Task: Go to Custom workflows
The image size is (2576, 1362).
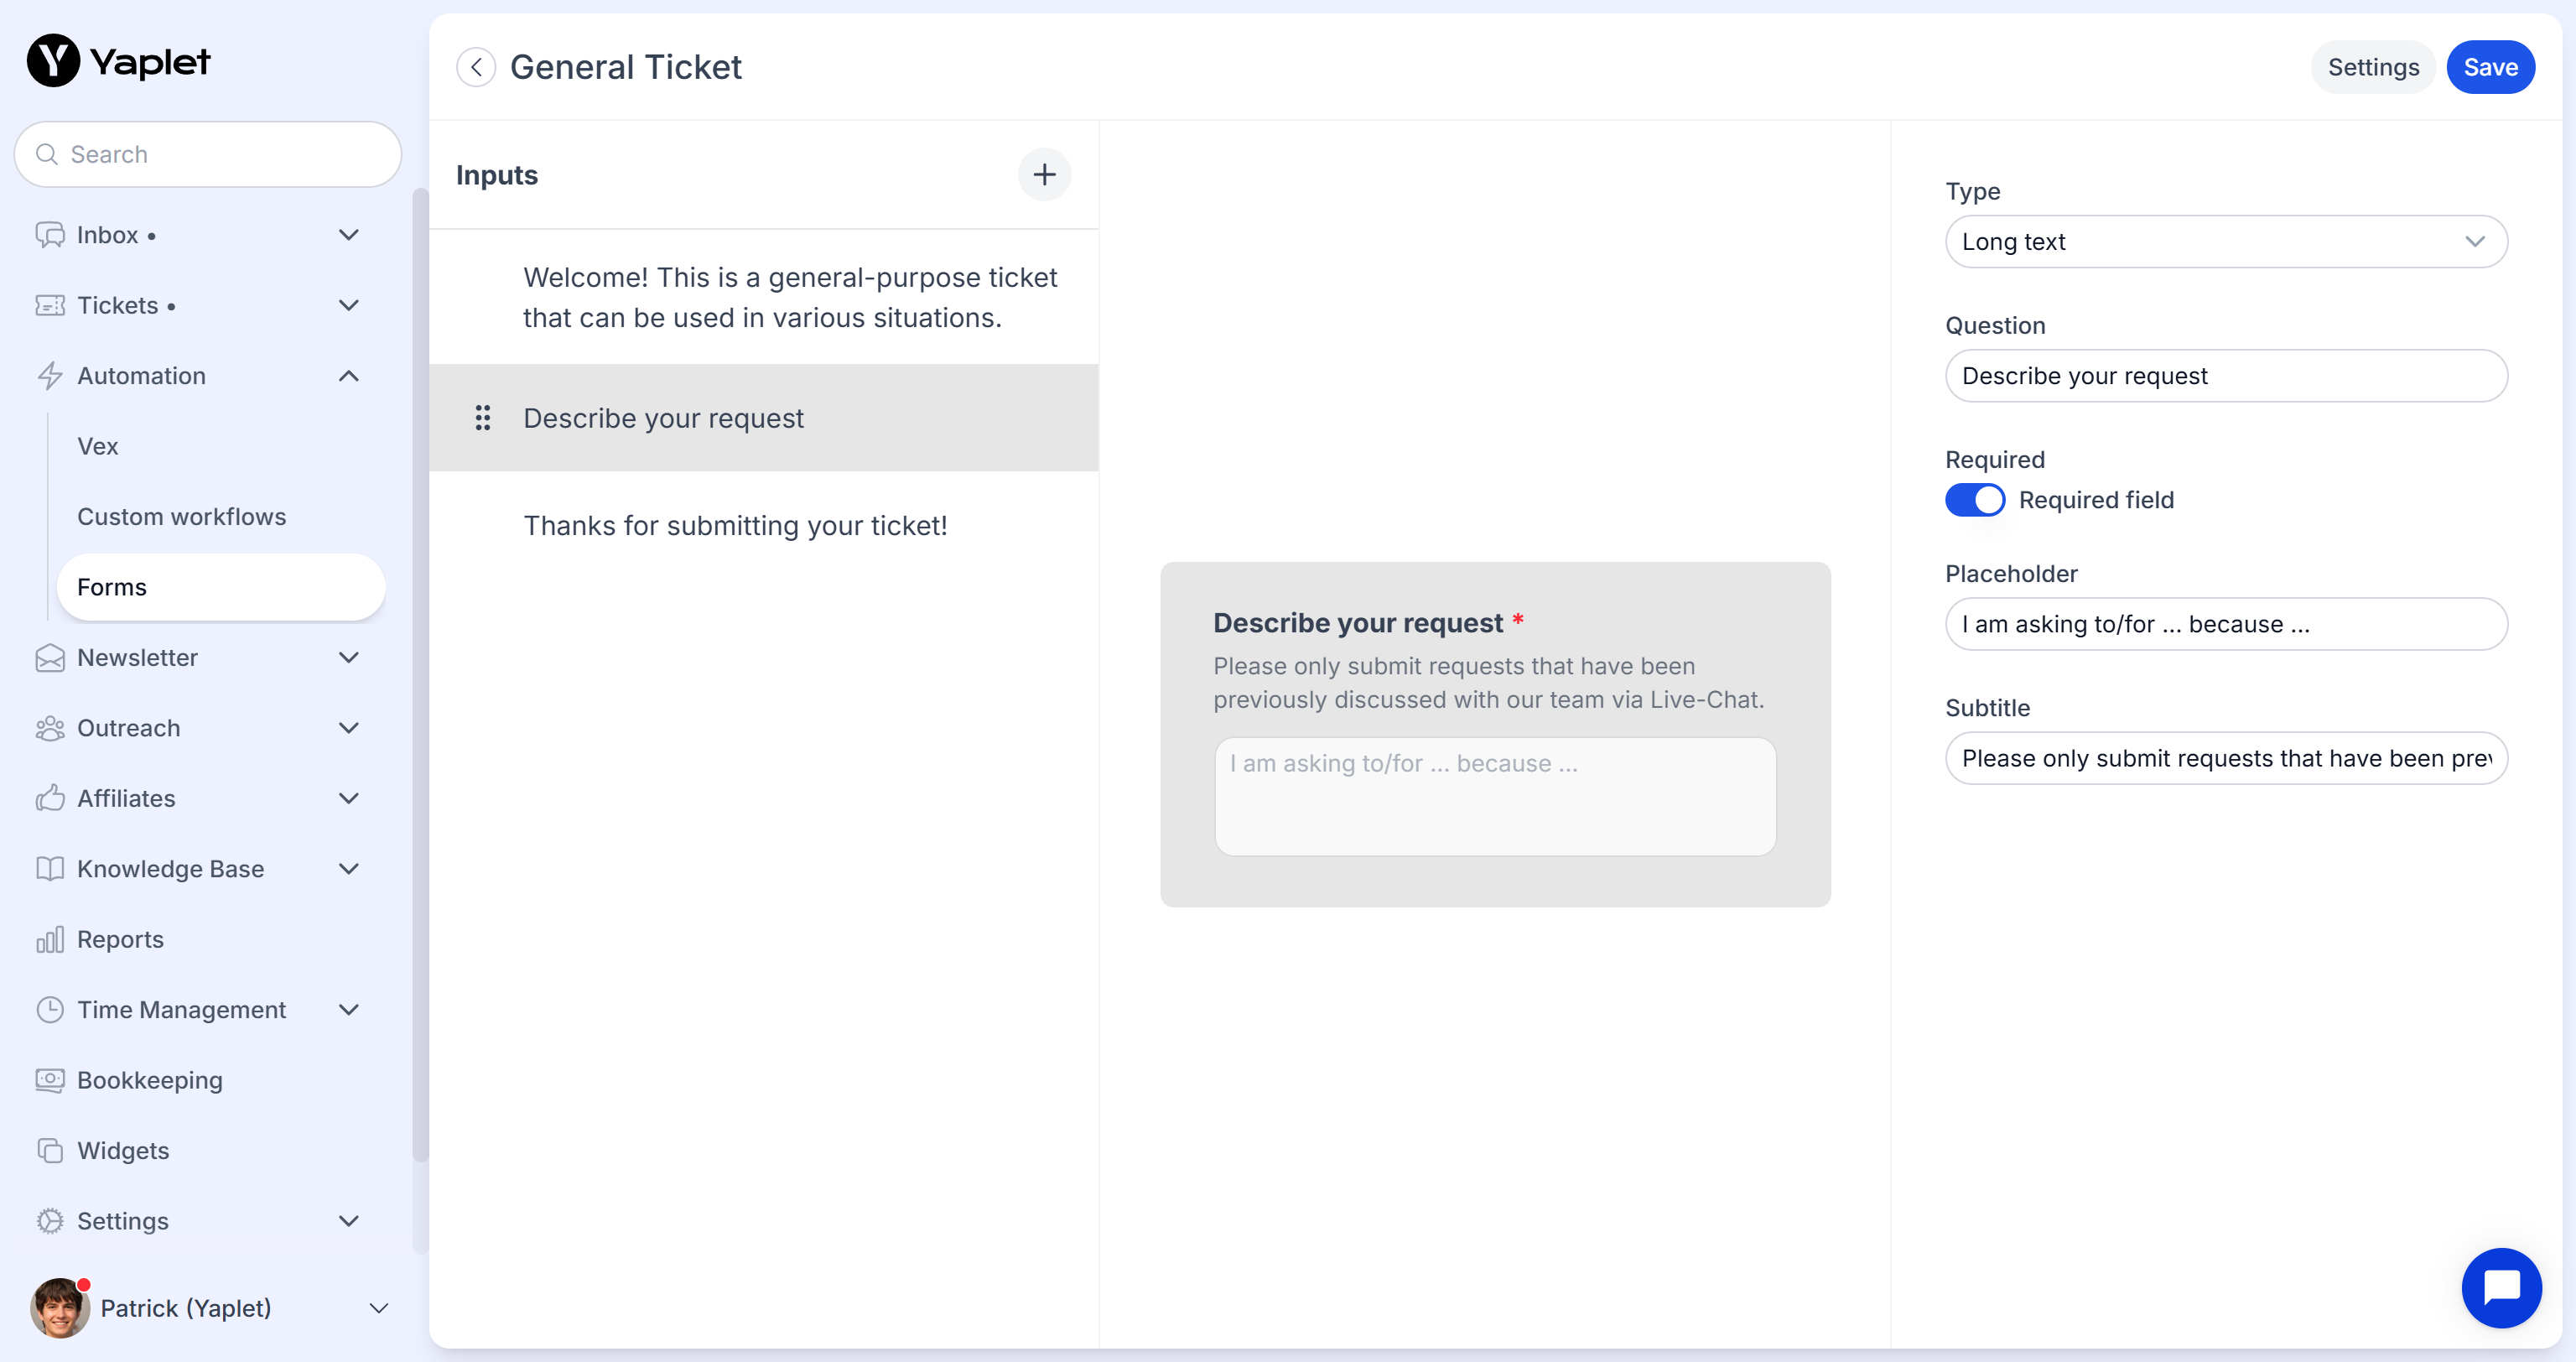Action: point(182,517)
